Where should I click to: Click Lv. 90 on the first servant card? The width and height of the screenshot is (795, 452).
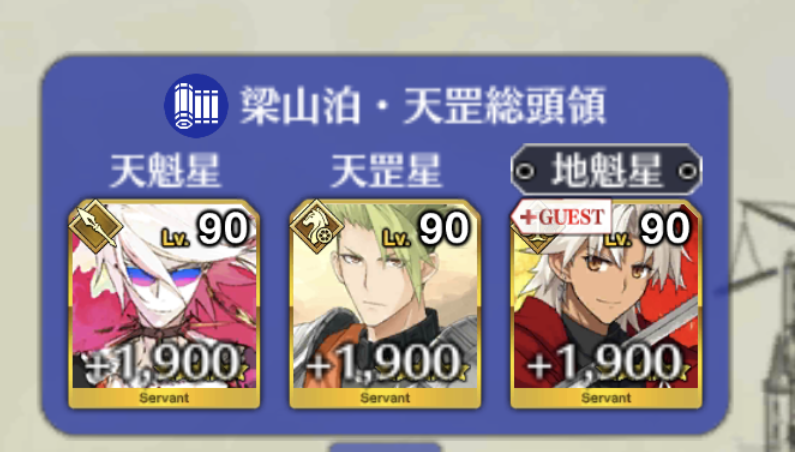pos(205,229)
